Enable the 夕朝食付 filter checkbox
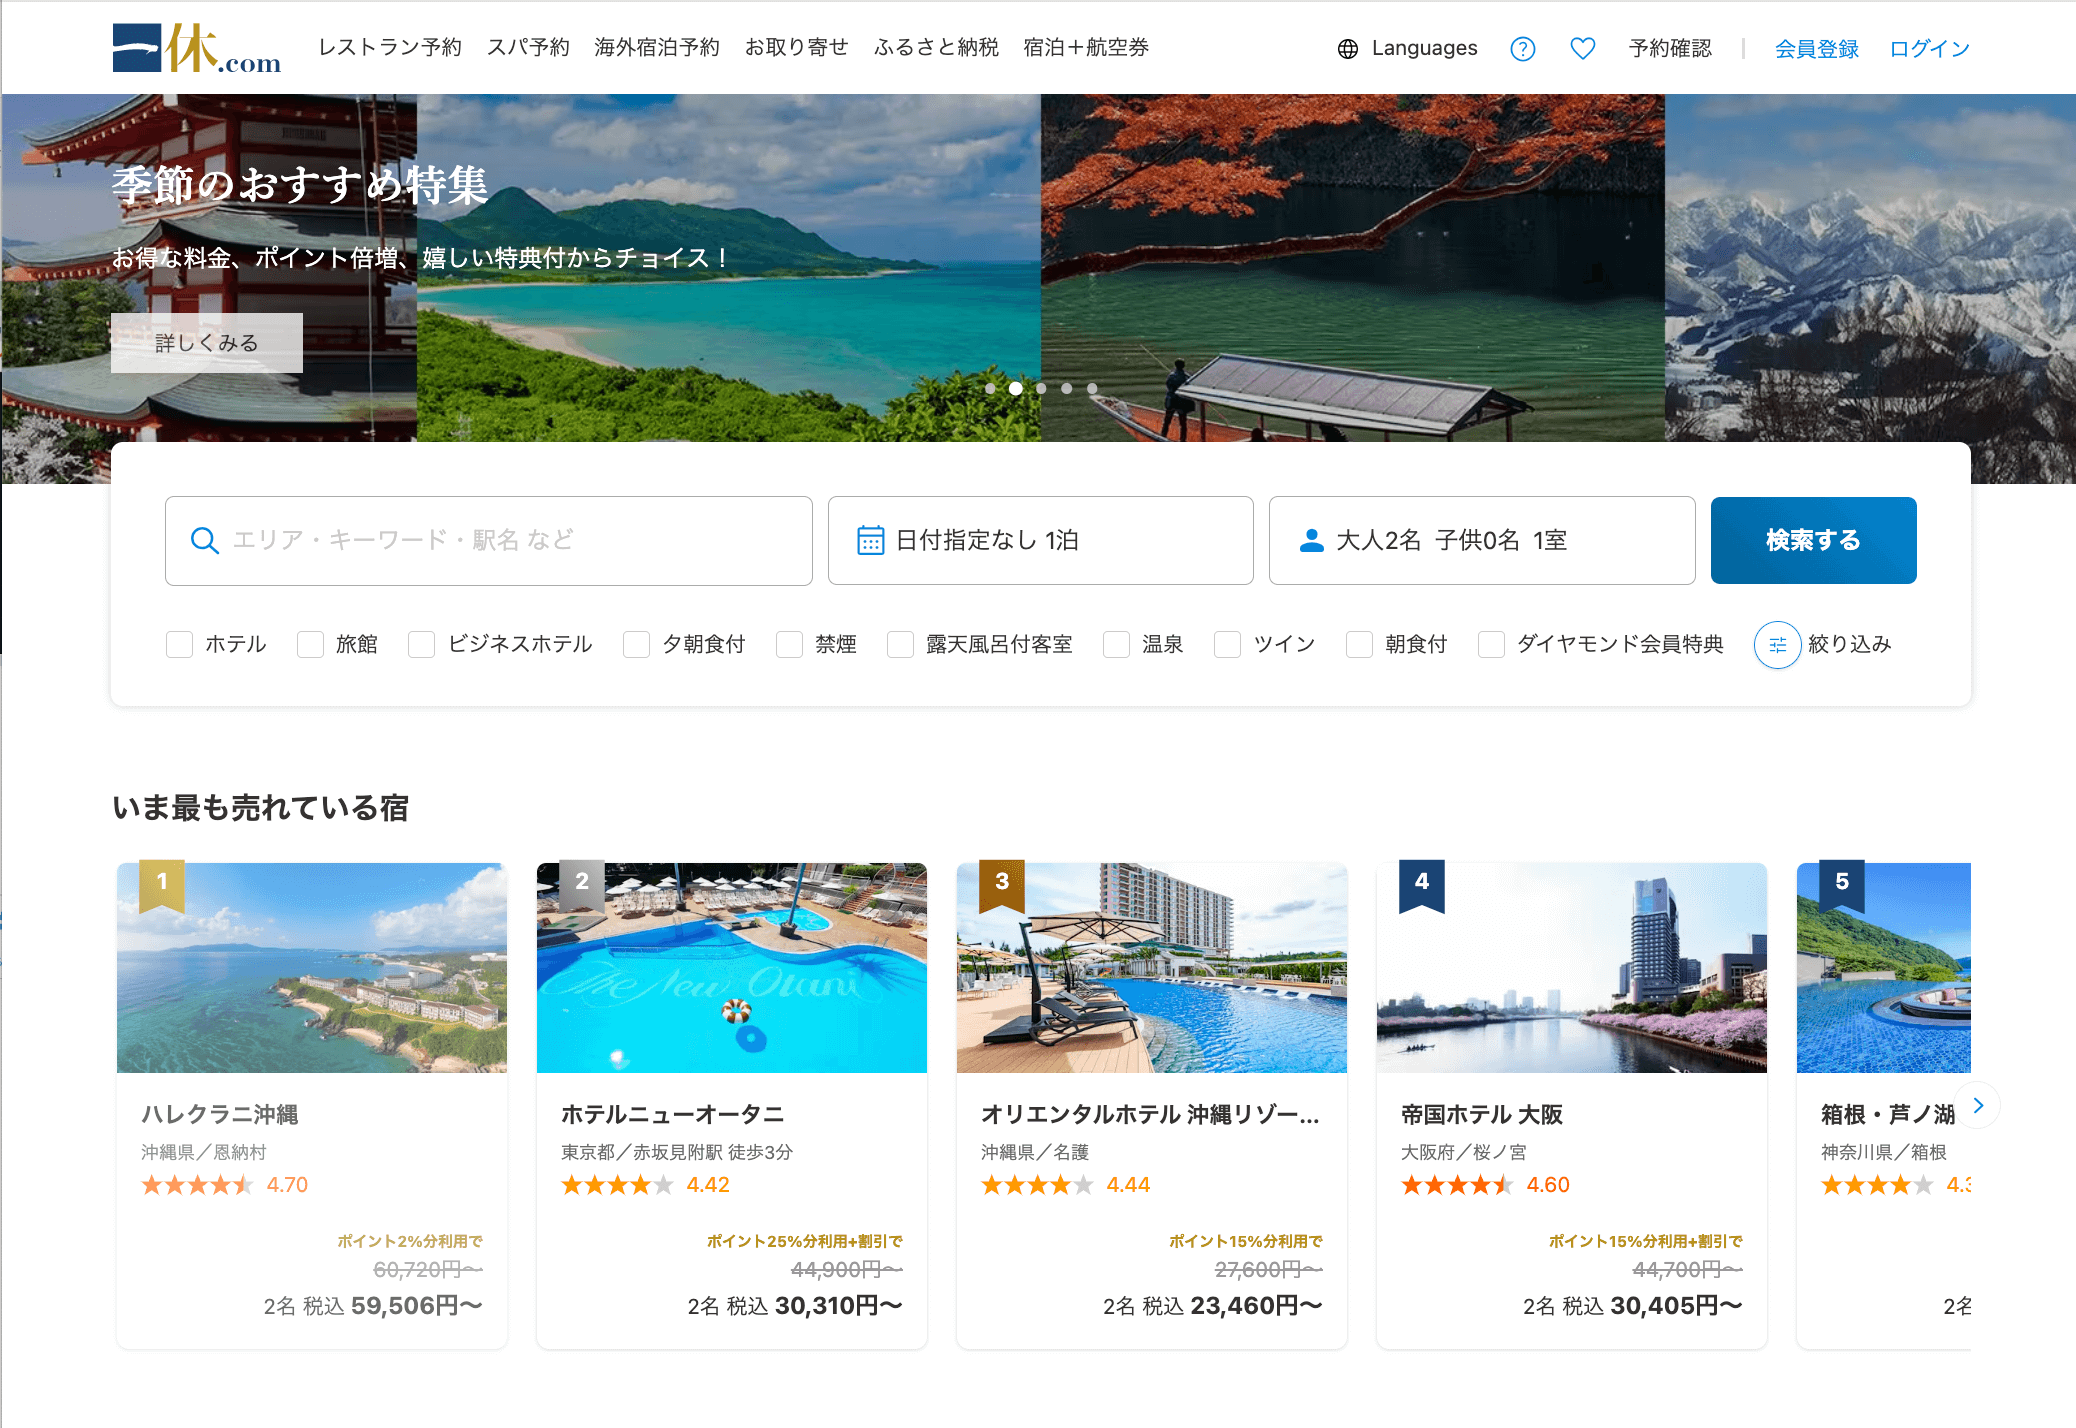 pyautogui.click(x=637, y=645)
